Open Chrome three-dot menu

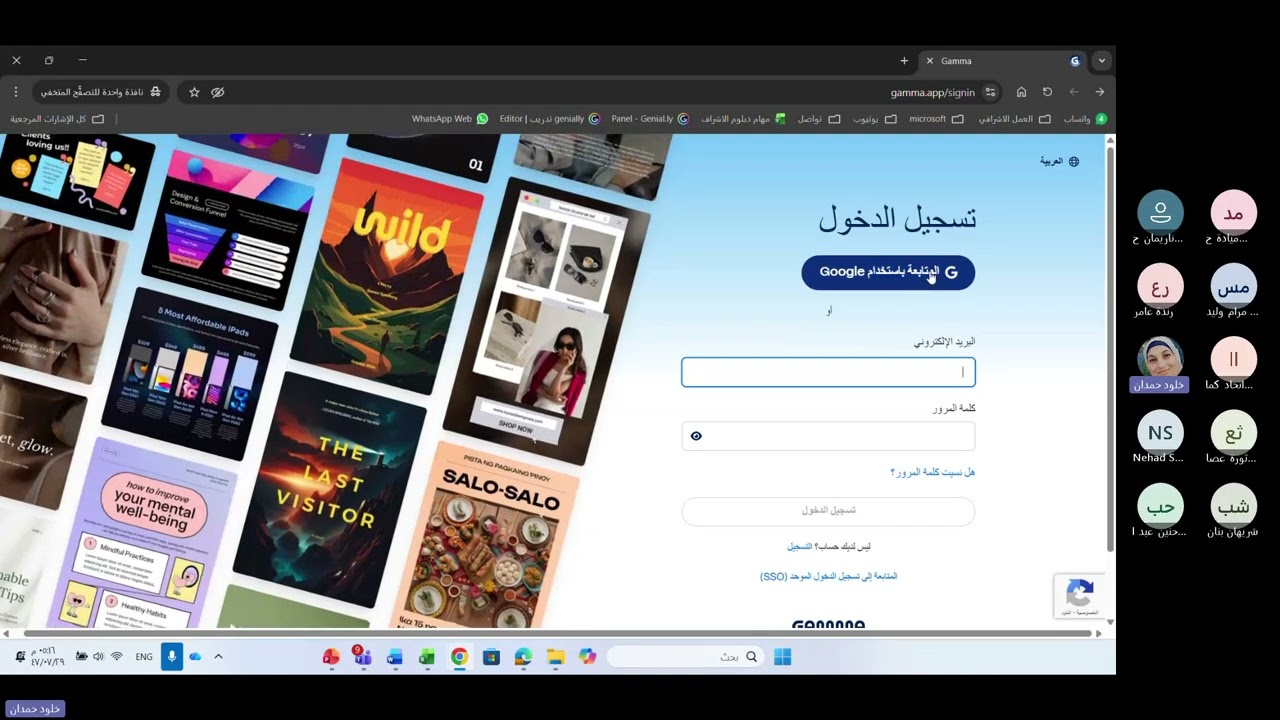coord(16,92)
